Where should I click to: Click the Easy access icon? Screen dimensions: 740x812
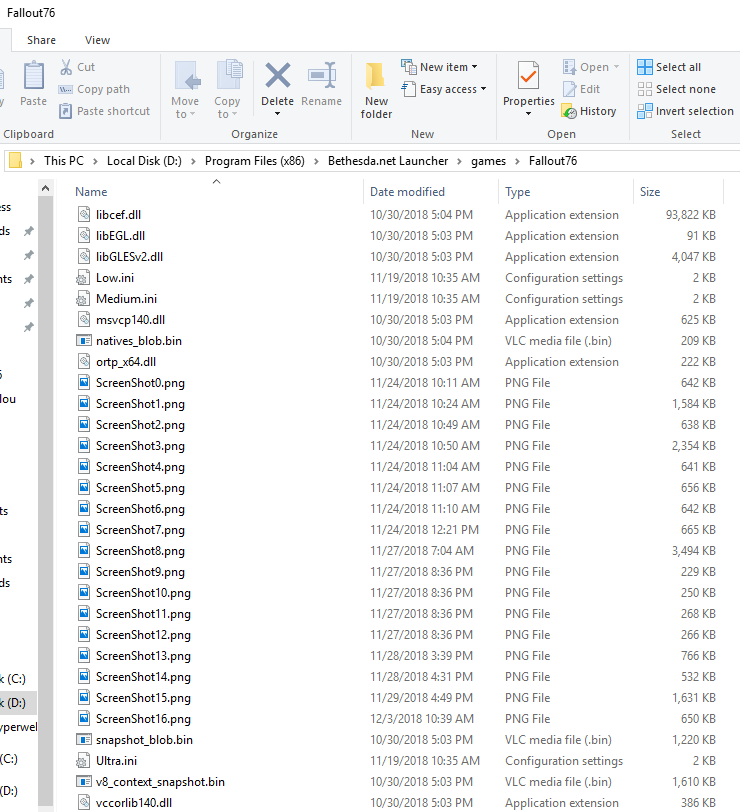(x=409, y=89)
